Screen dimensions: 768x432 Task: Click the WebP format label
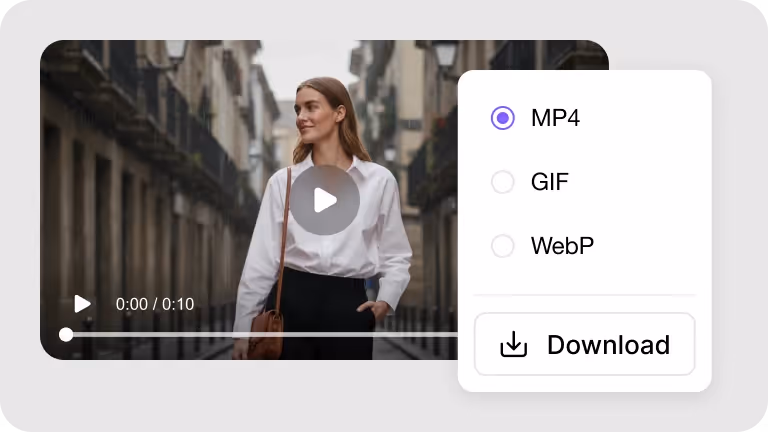tap(562, 246)
